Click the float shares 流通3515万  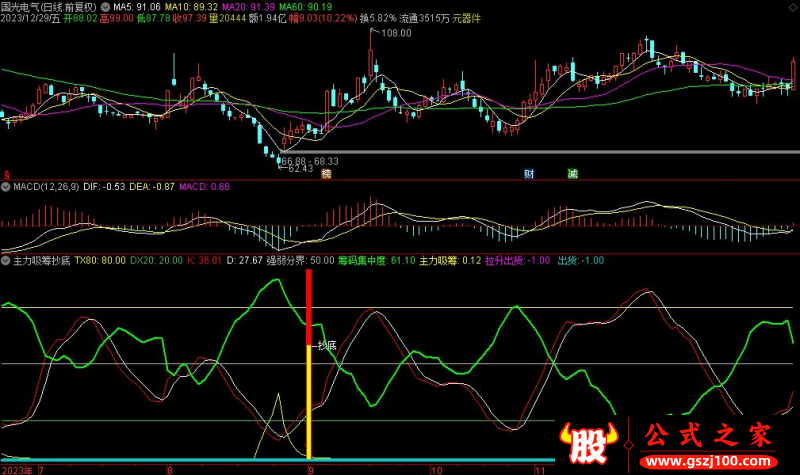tap(424, 18)
